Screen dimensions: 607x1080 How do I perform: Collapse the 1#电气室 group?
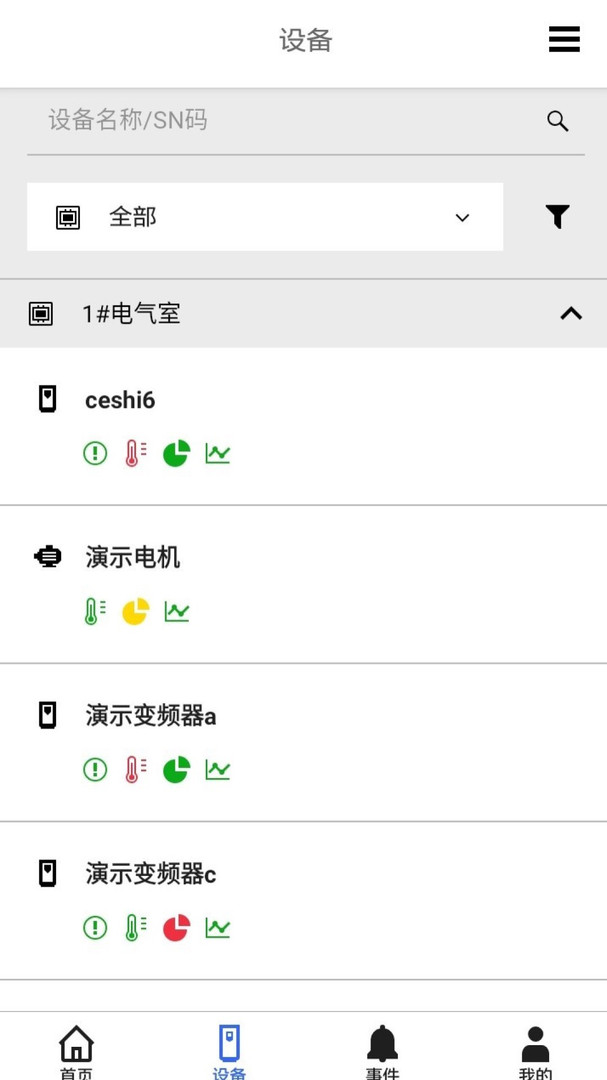tap(570, 313)
